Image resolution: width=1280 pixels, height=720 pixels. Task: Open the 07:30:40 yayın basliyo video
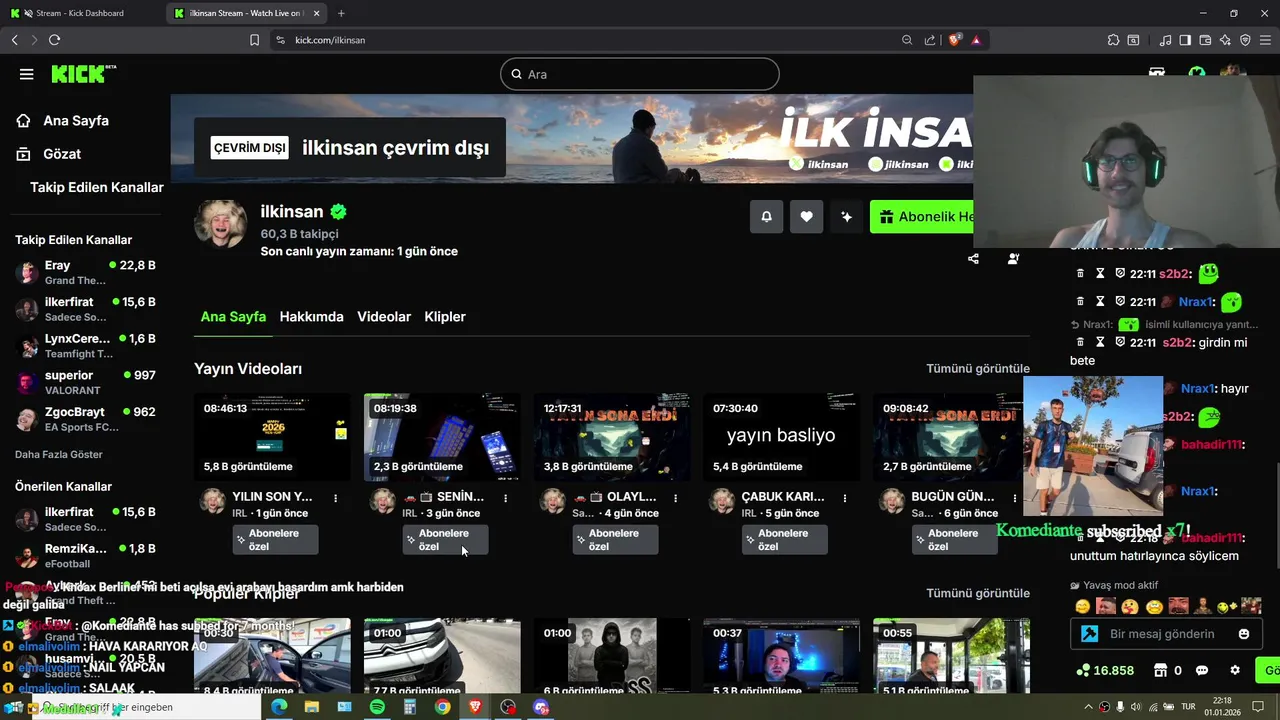point(781,437)
